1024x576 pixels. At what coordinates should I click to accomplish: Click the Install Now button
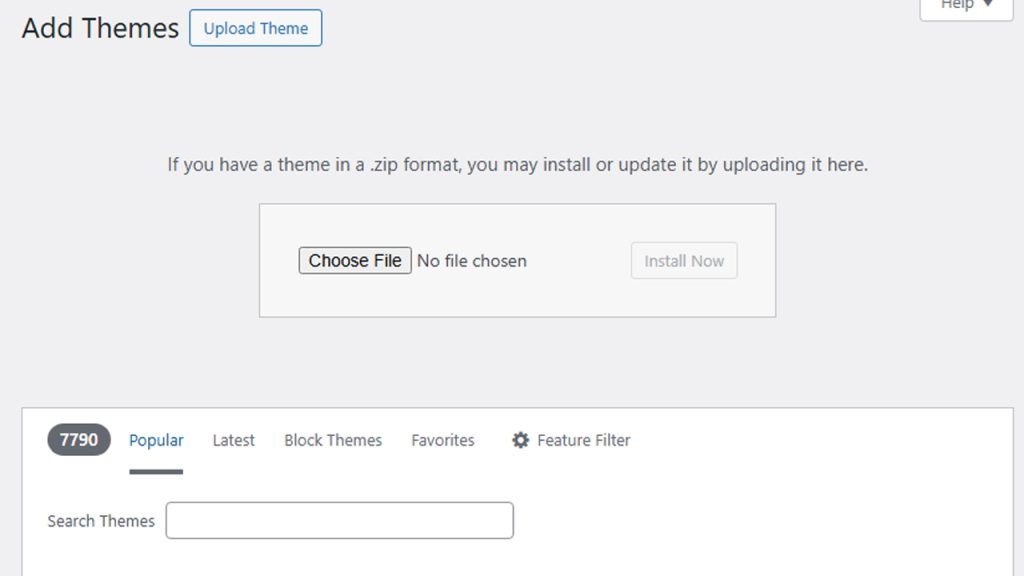tap(684, 260)
